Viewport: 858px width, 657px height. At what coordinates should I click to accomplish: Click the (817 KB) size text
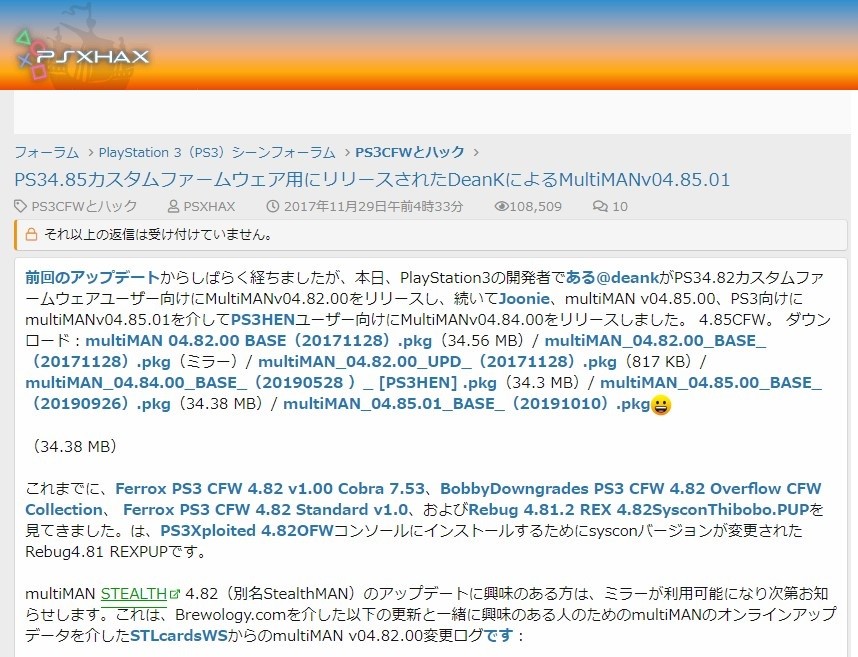(657, 362)
